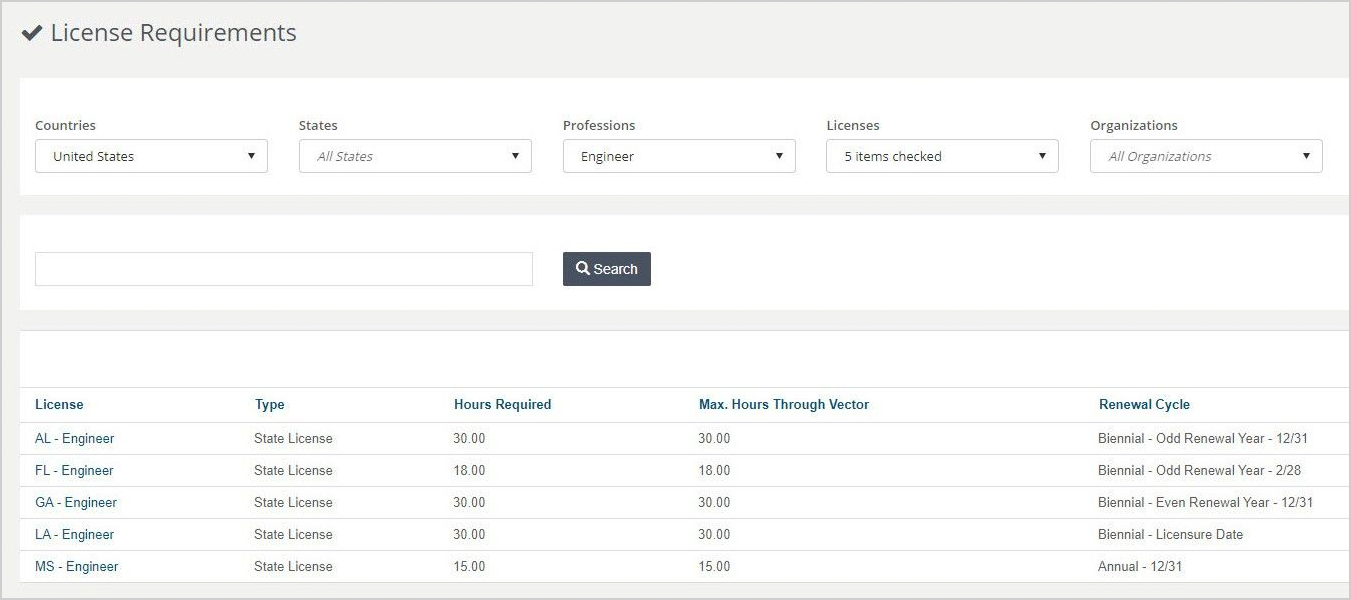Viewport: 1351px width, 600px height.
Task: Open the Countries dropdown showing United States
Action: point(151,156)
